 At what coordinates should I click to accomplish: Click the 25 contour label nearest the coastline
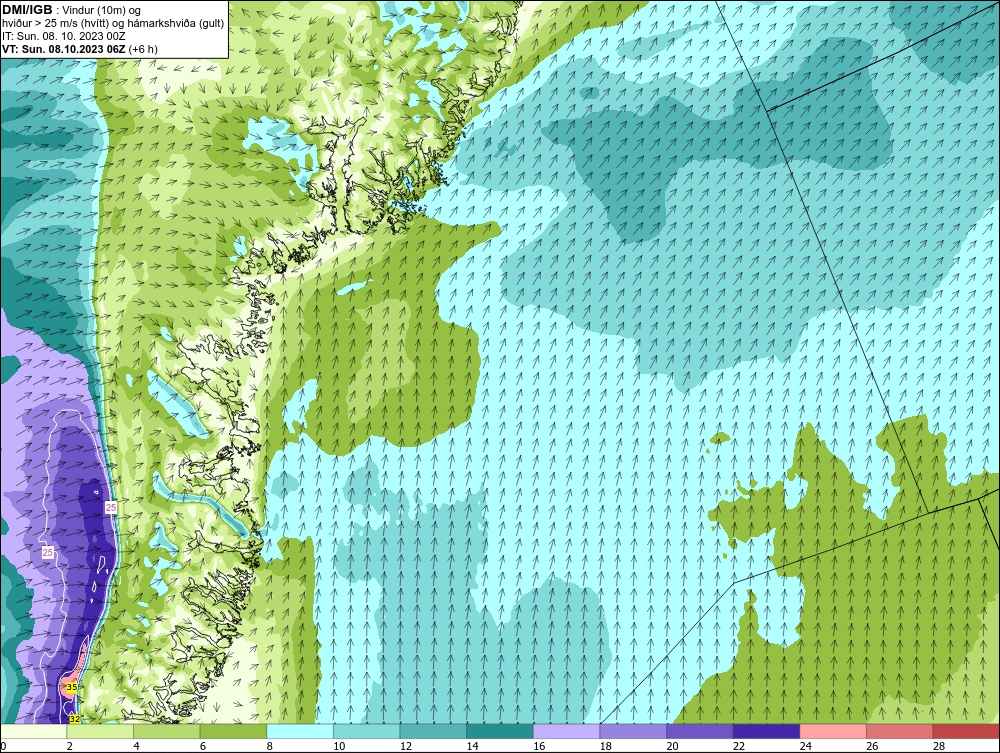(x=111, y=508)
